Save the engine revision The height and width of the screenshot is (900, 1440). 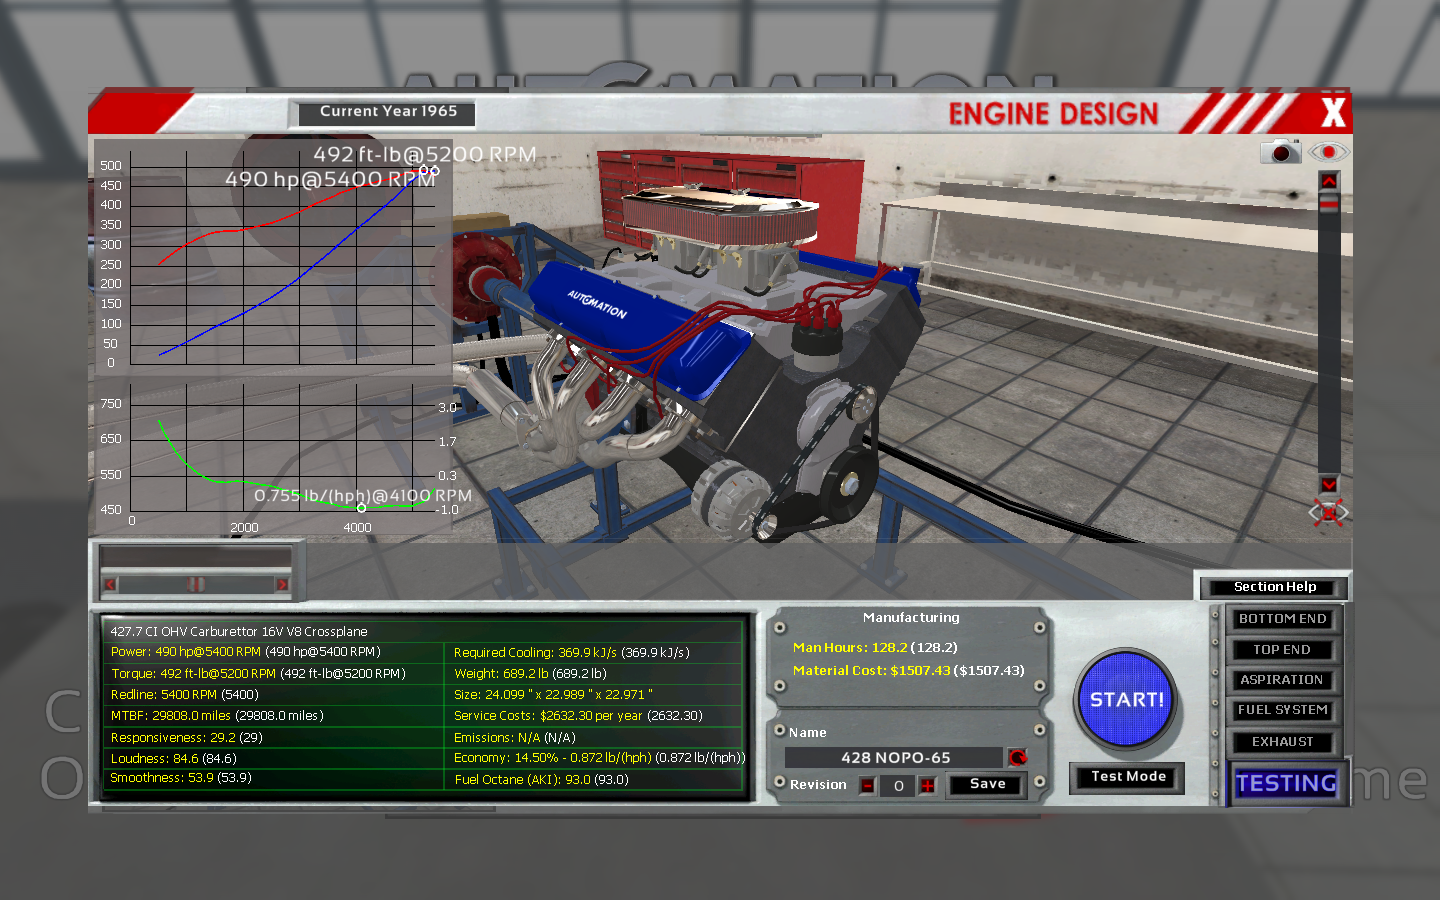coord(987,784)
